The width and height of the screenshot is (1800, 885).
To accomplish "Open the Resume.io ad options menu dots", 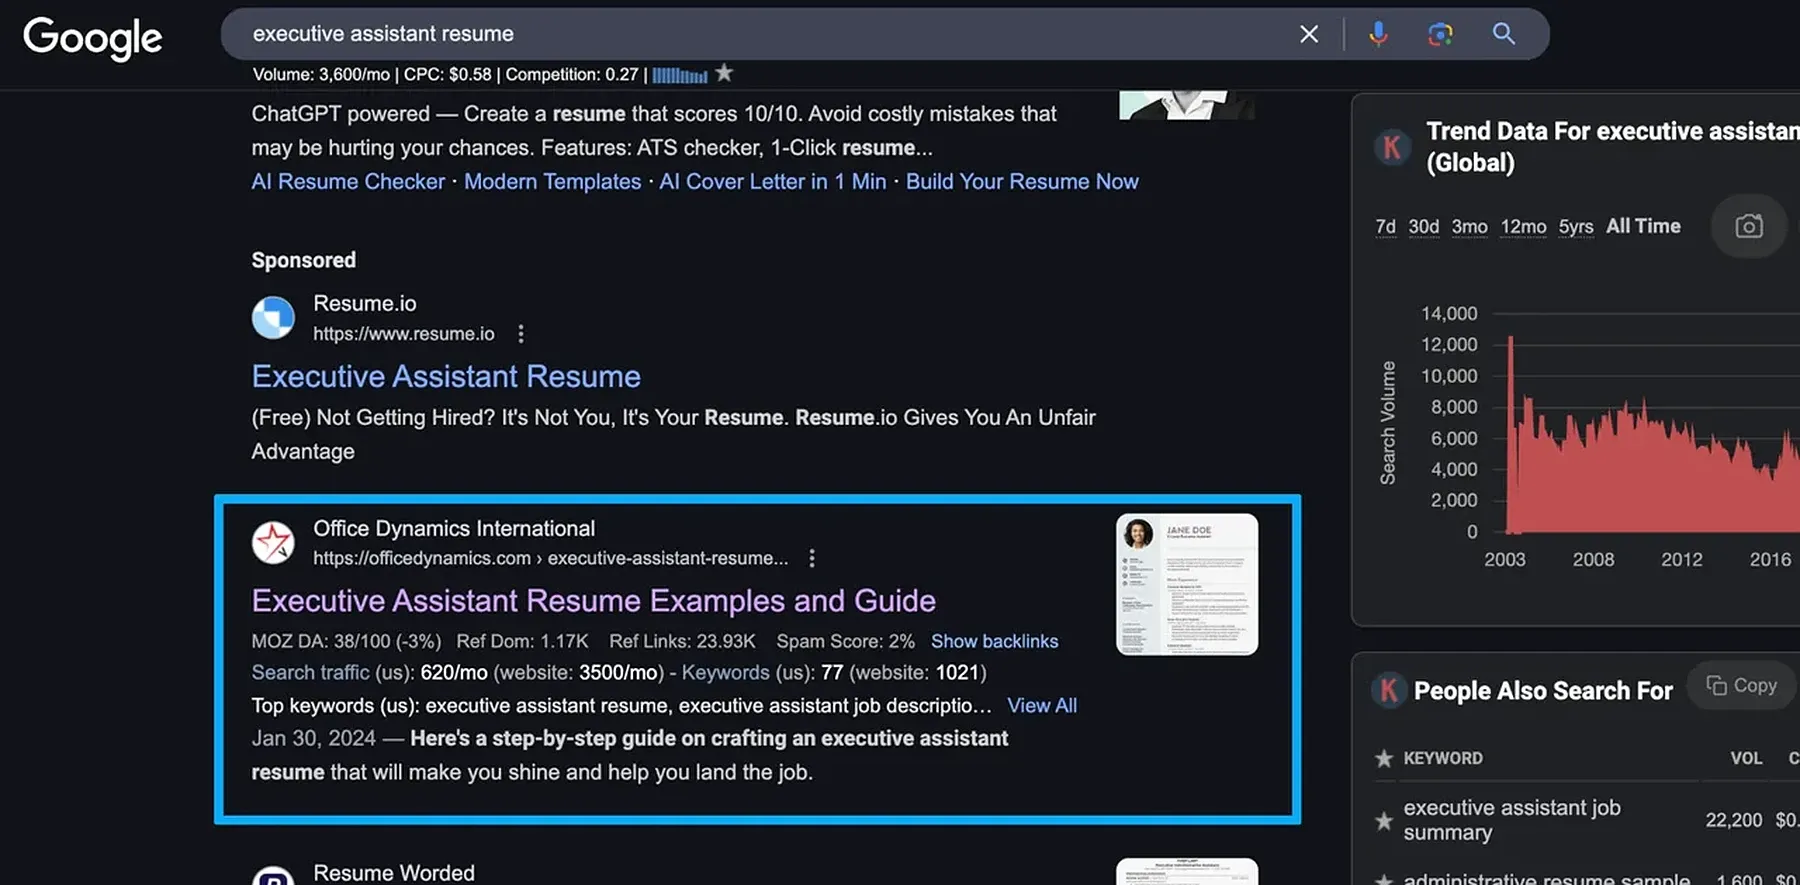I will [x=520, y=334].
